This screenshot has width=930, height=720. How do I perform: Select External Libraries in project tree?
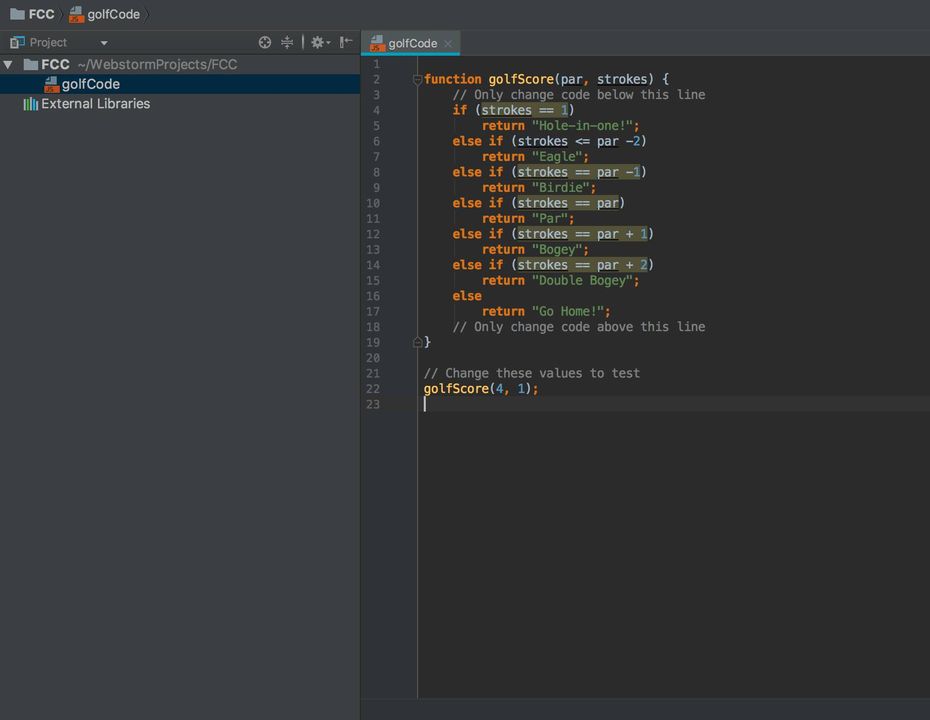(95, 104)
